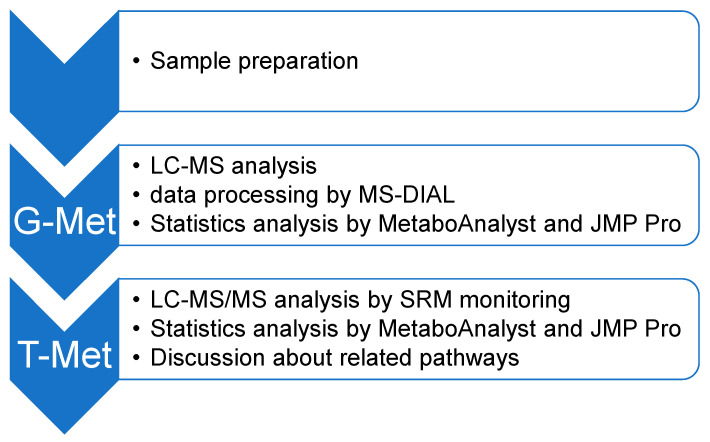Click Statistics analysis line in T-Met box
This screenshot has height=442, width=710.
pyautogui.click(x=416, y=329)
